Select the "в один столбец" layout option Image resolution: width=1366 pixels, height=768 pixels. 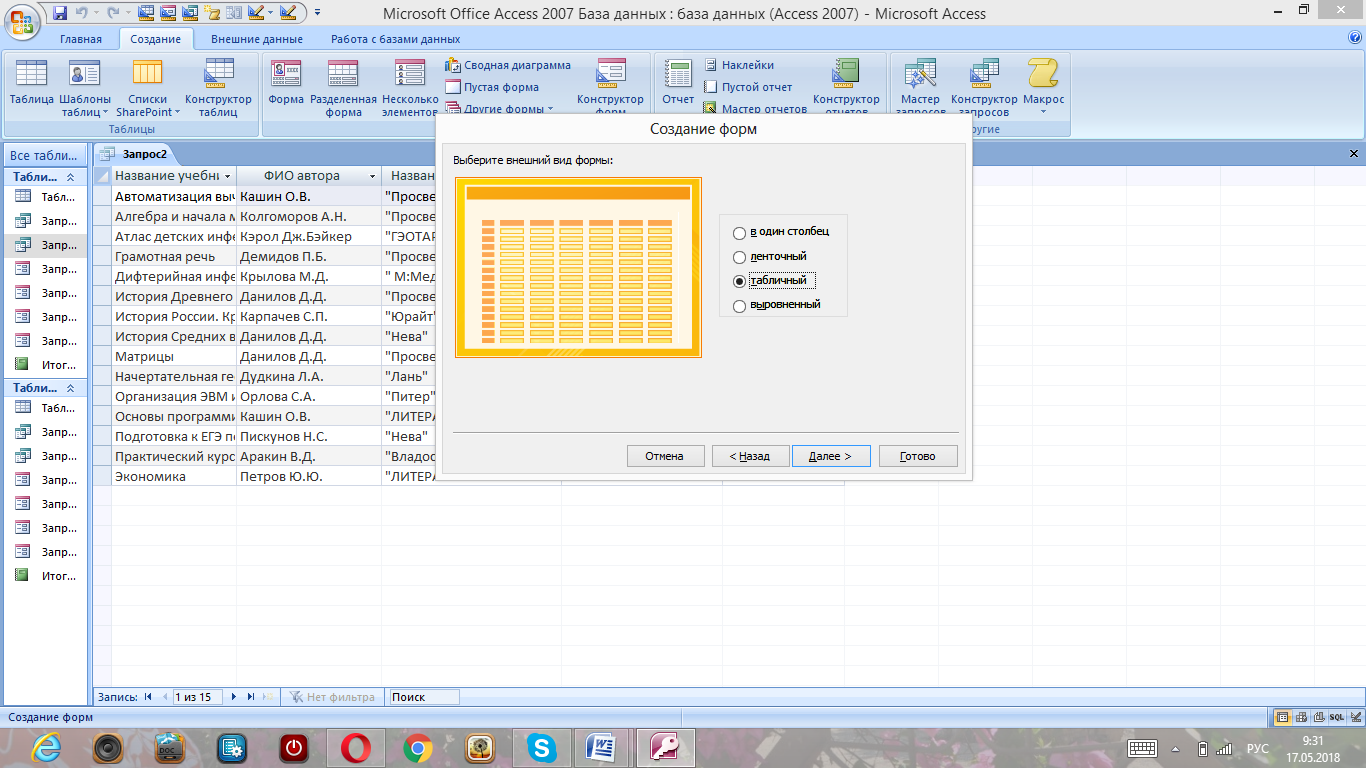click(x=782, y=232)
